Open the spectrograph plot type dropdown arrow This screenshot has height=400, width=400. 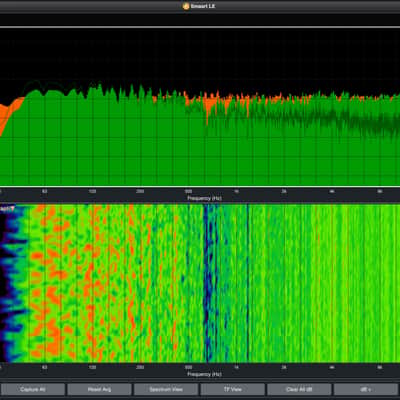(x=13, y=209)
